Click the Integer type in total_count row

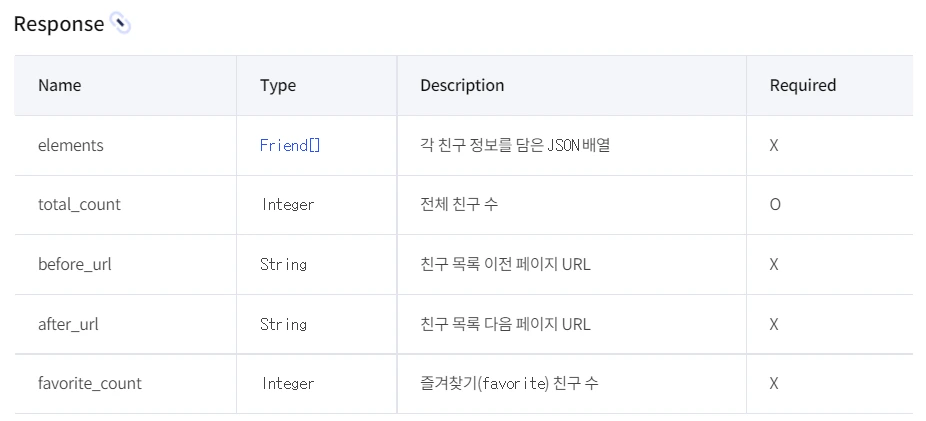(288, 204)
